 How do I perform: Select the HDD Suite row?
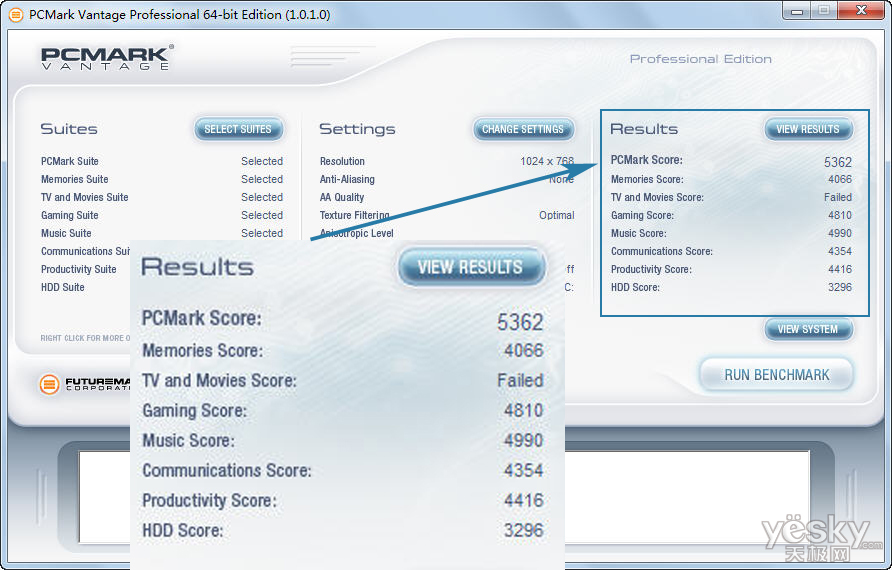click(63, 287)
